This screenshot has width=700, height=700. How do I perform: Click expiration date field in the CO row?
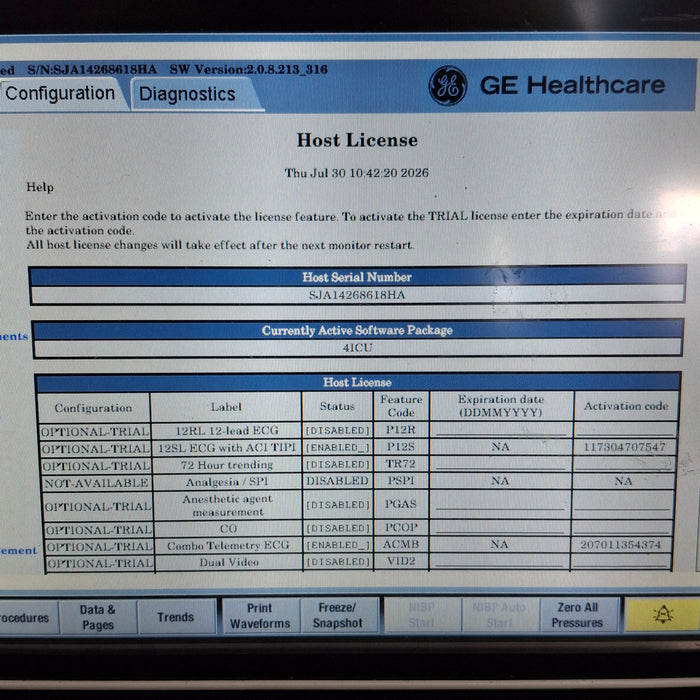(x=500, y=527)
